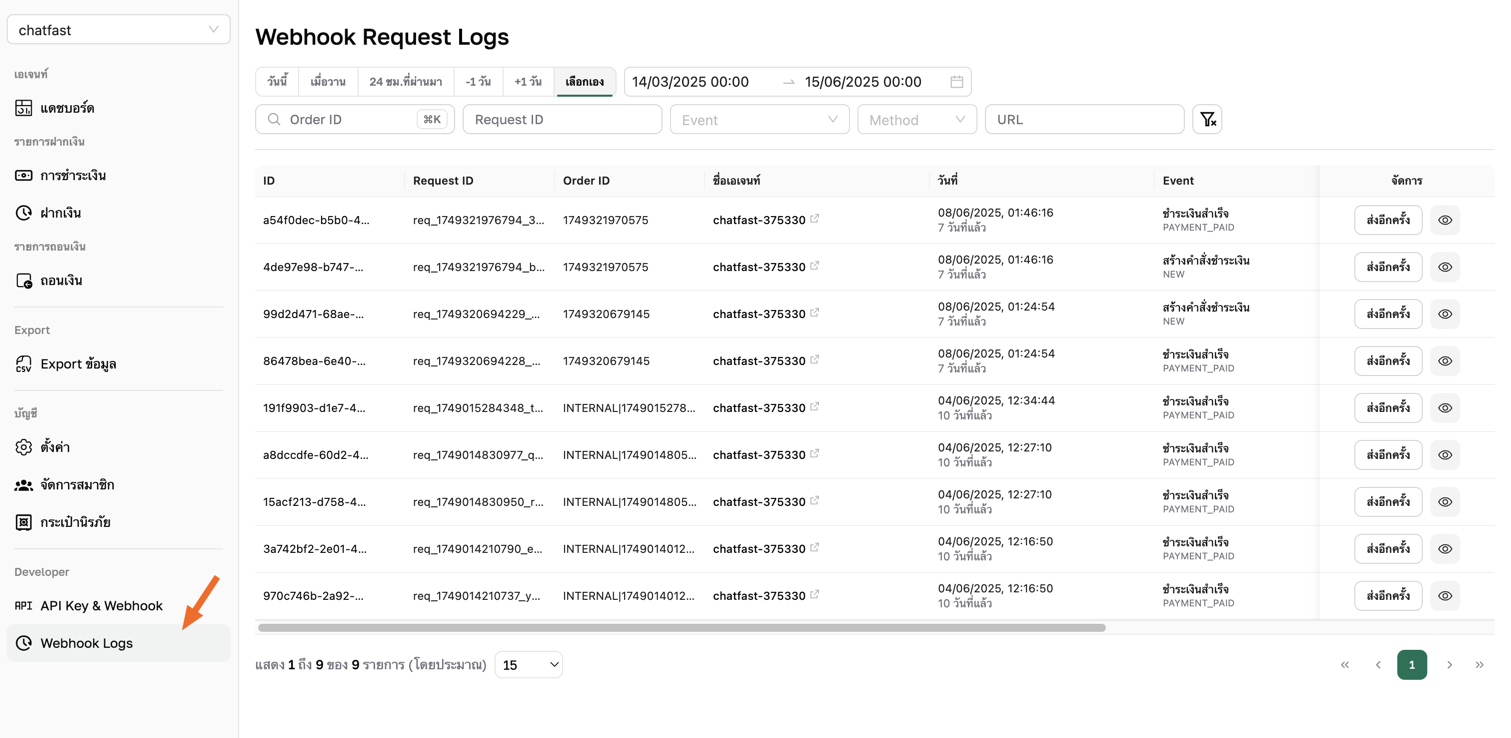Open eye icon on the 1749320679145 NEW row
The image size is (1511, 738).
click(1444, 313)
